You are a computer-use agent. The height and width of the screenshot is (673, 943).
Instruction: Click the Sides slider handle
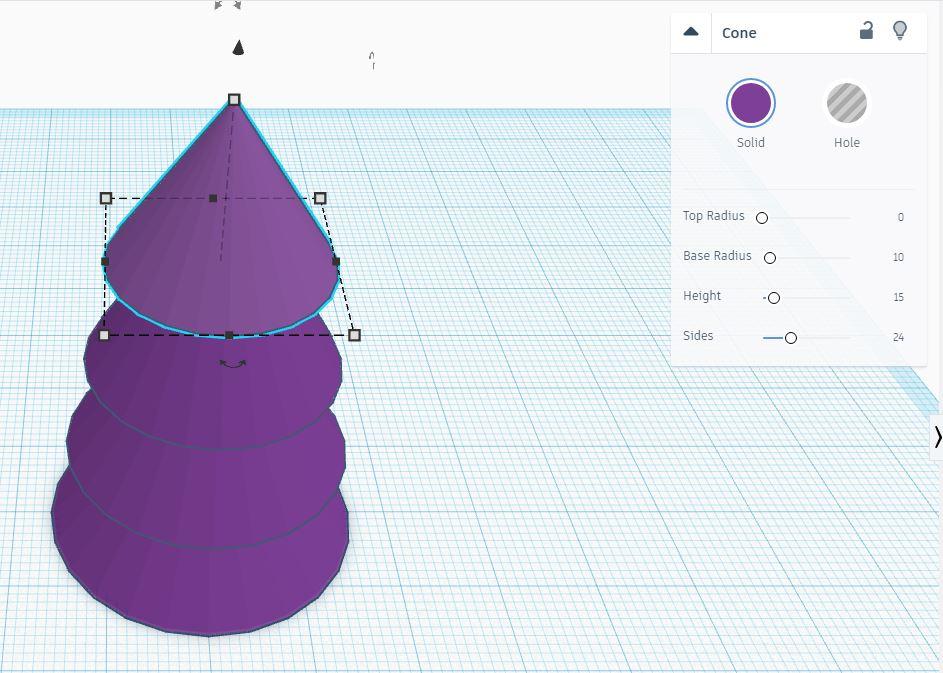click(x=791, y=338)
